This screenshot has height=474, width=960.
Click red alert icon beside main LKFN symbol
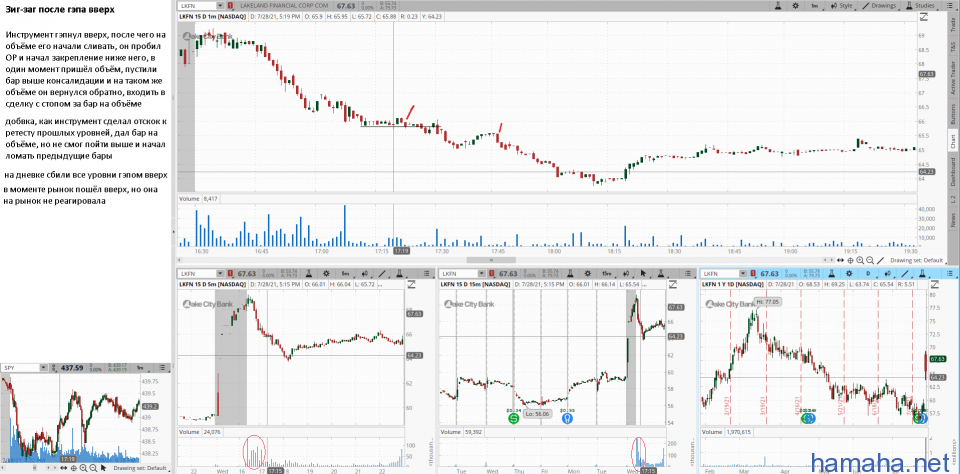[x=229, y=6]
